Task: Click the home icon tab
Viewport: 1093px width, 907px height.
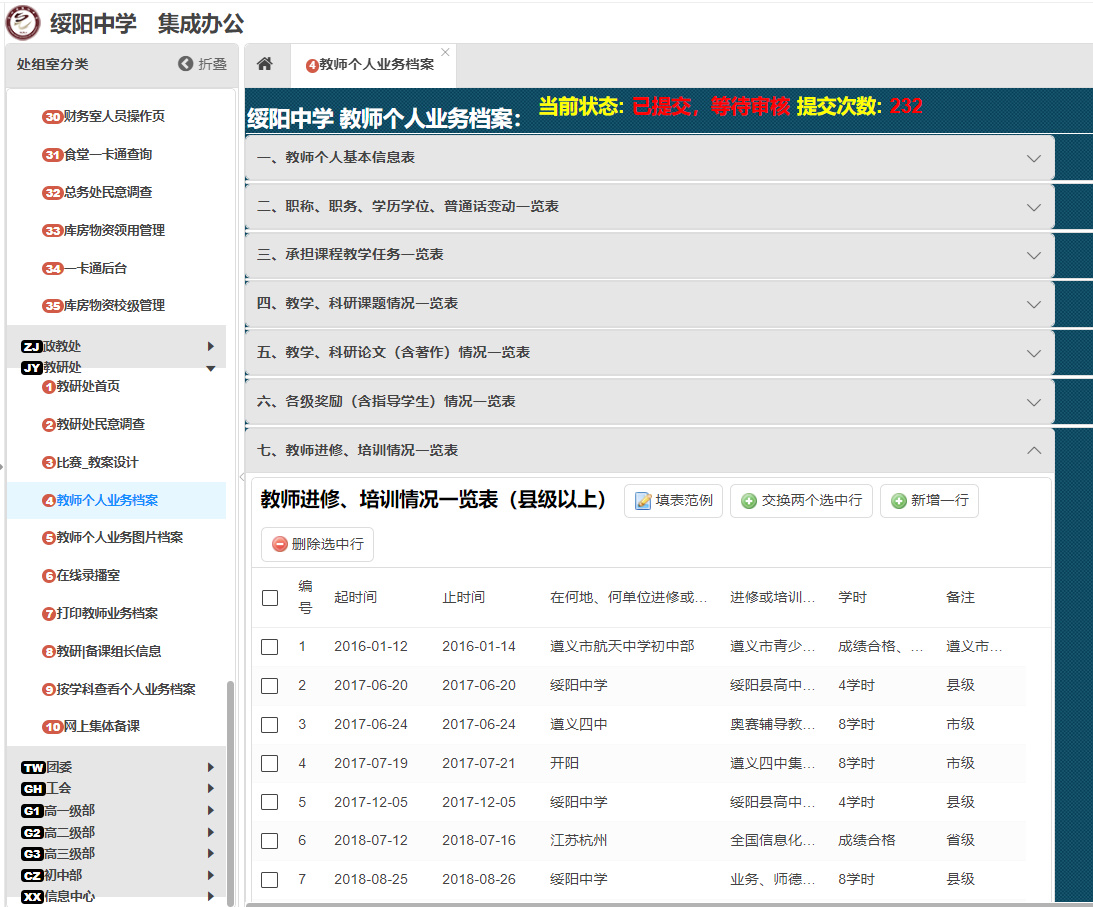Action: tap(265, 64)
